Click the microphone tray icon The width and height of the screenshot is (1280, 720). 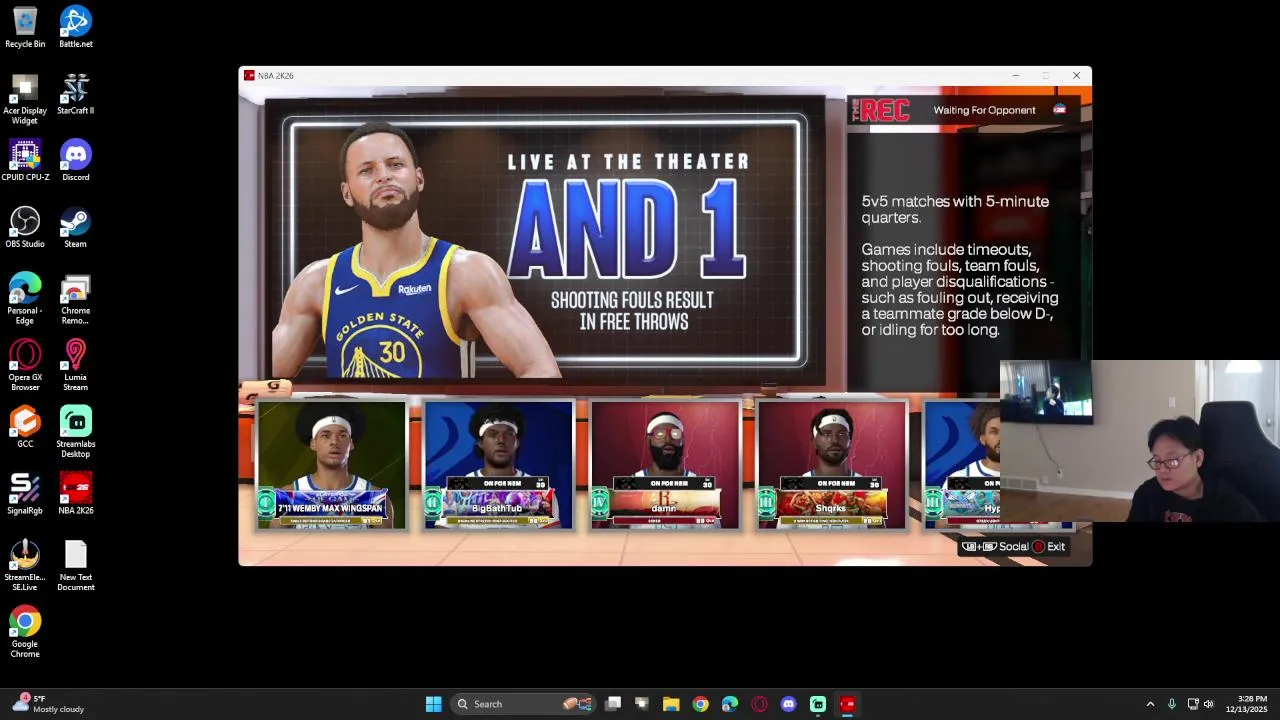[x=1172, y=704]
